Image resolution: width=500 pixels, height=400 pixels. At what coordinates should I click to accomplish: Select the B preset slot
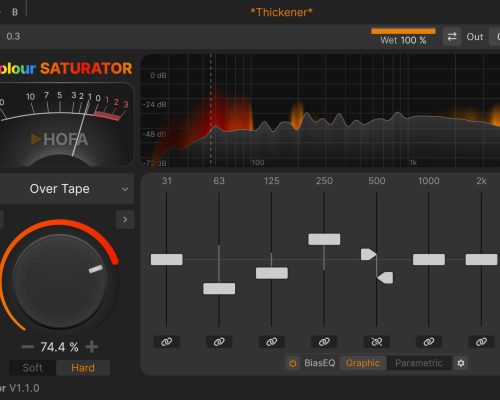(x=15, y=12)
